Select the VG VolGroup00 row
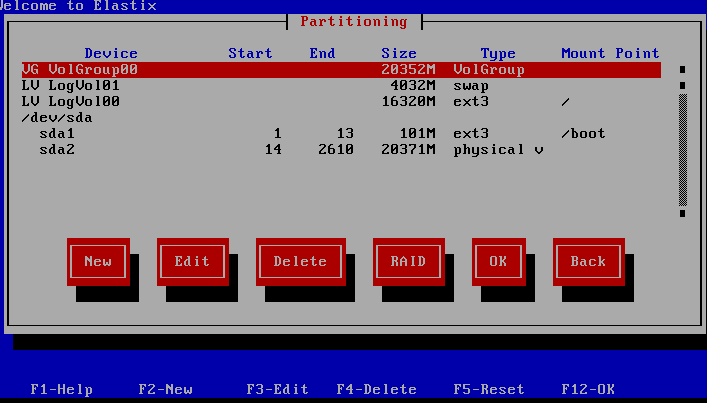 [341, 70]
